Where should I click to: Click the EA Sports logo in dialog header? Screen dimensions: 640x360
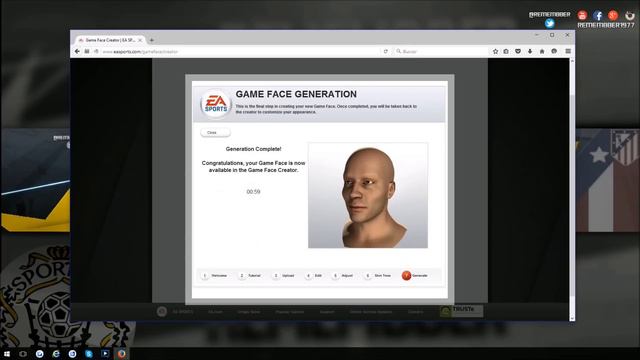click(x=216, y=104)
